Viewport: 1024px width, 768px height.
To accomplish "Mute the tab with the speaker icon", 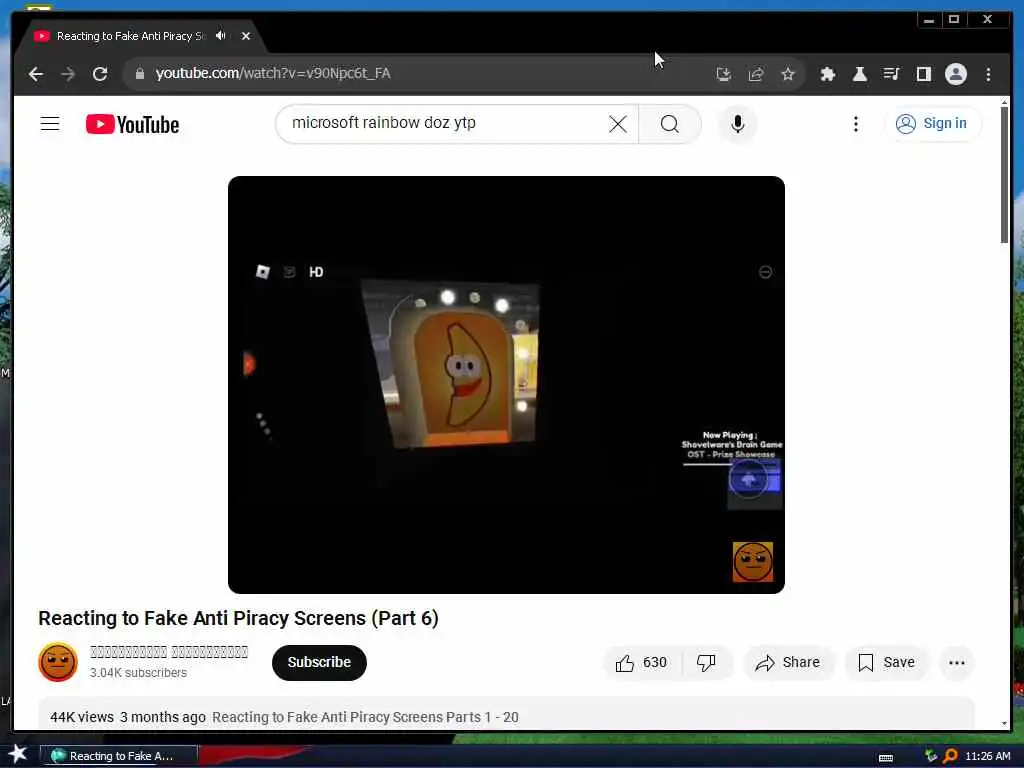I will click(221, 36).
